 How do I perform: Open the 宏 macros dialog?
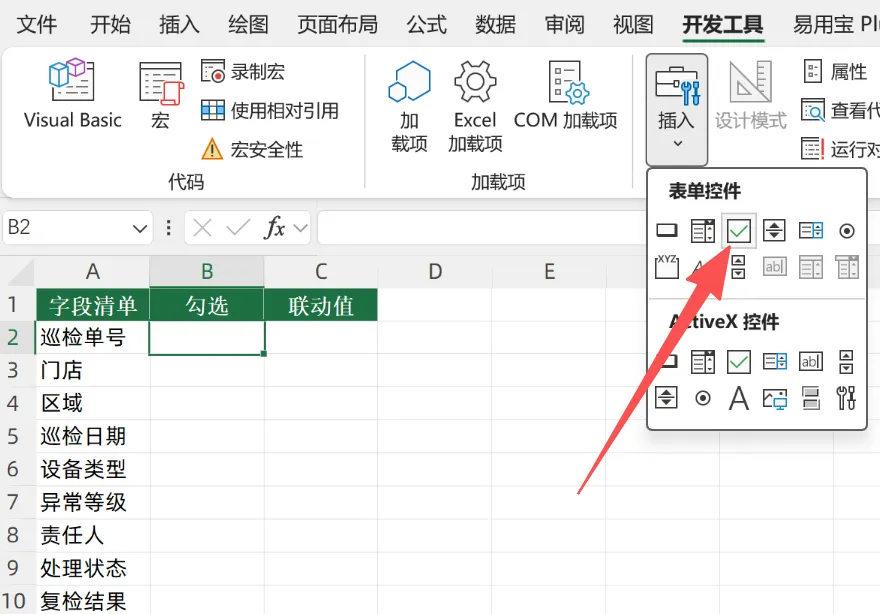(x=161, y=94)
